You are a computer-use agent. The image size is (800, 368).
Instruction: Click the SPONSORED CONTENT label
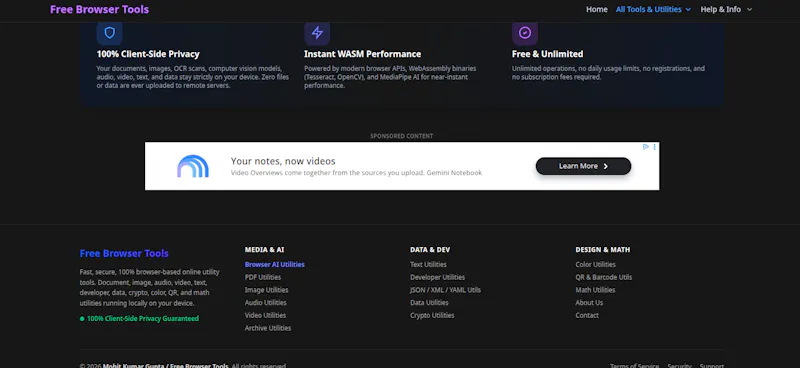(x=402, y=136)
